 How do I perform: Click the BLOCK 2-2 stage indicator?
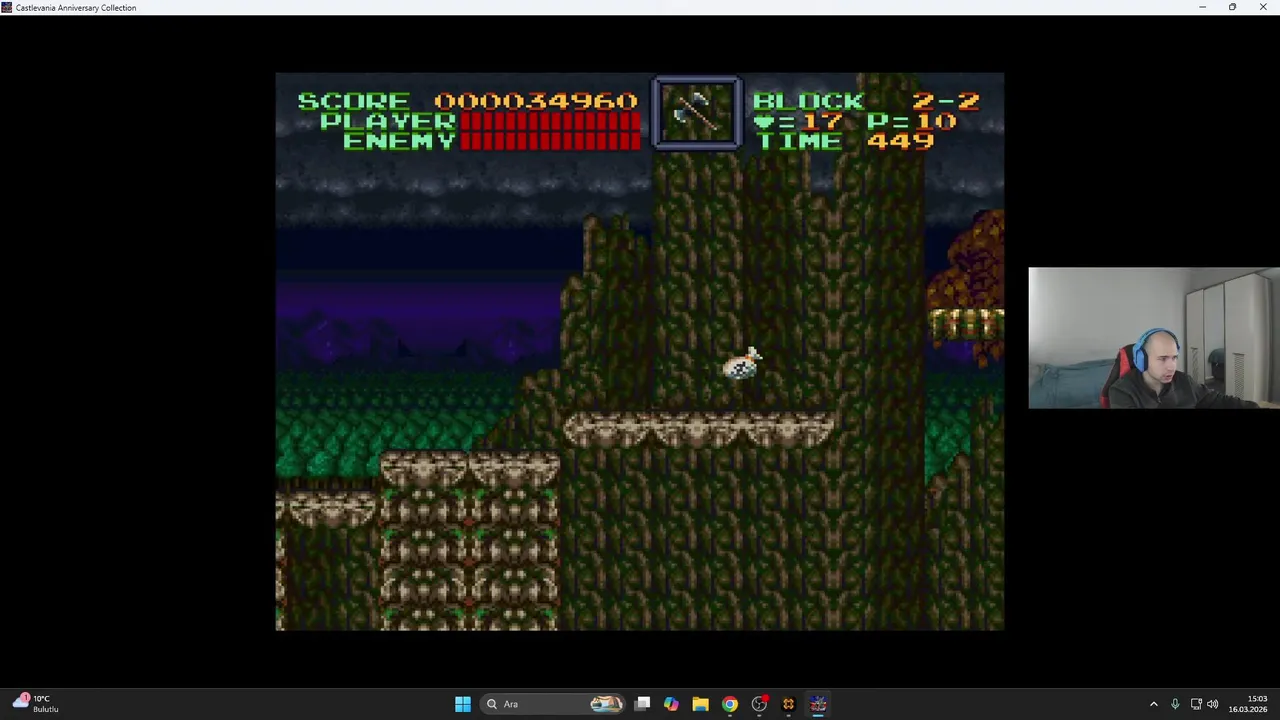pos(866,101)
